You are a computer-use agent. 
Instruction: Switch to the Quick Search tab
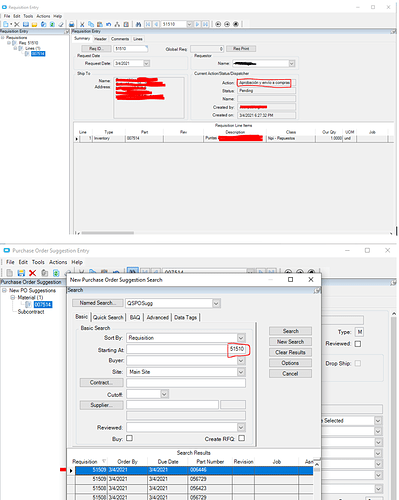[108, 317]
